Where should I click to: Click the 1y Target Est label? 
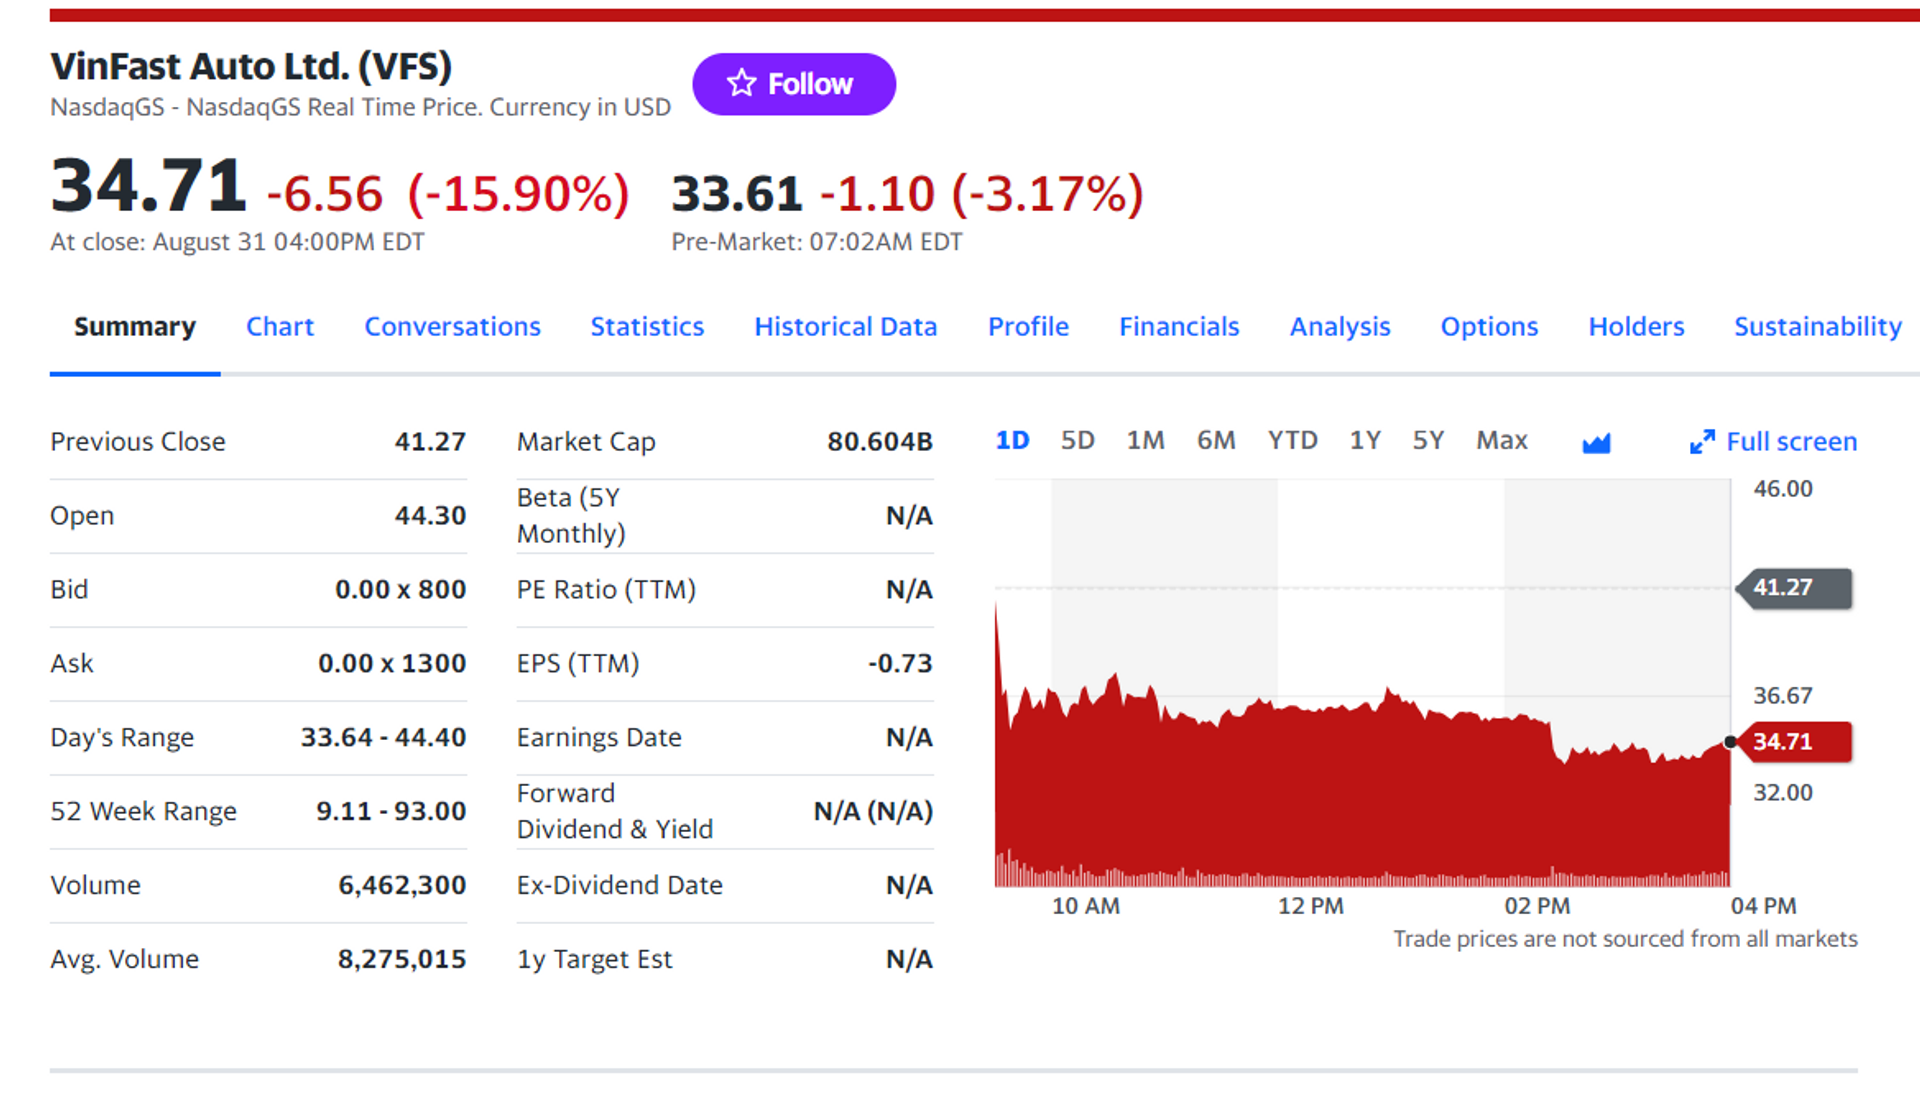pos(594,959)
